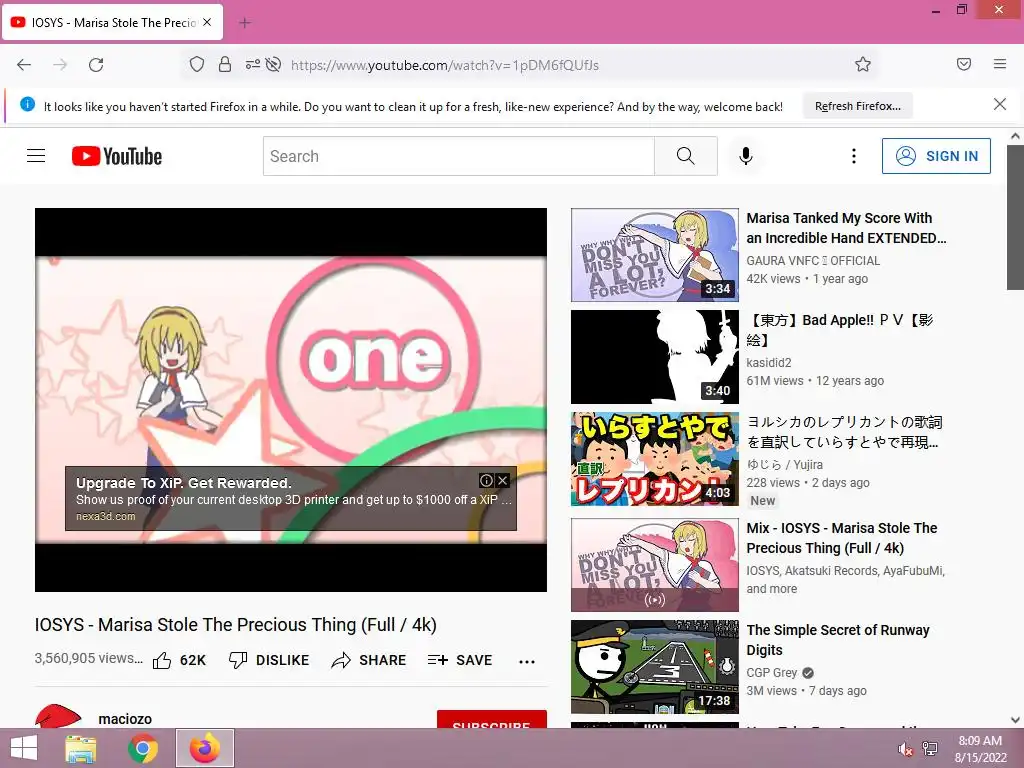
Task: Open the Bad Apple!! PV thumbnail
Action: [654, 357]
